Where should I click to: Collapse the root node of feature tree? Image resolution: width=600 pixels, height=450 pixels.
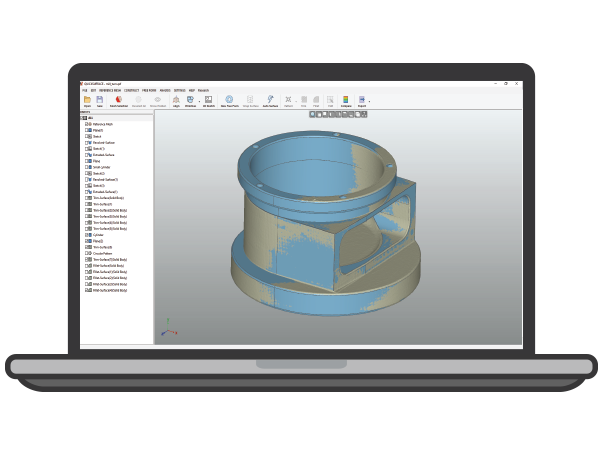click(83, 118)
